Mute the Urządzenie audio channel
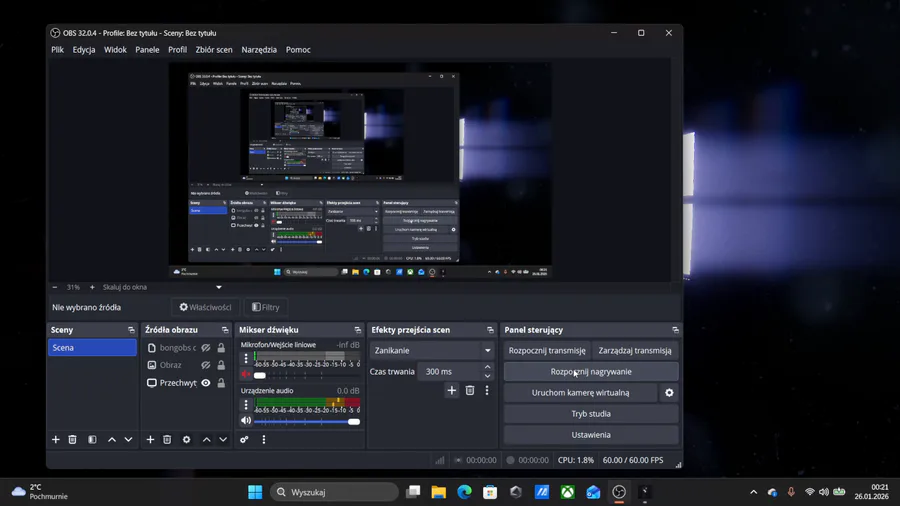The width and height of the screenshot is (900, 506). (246, 421)
